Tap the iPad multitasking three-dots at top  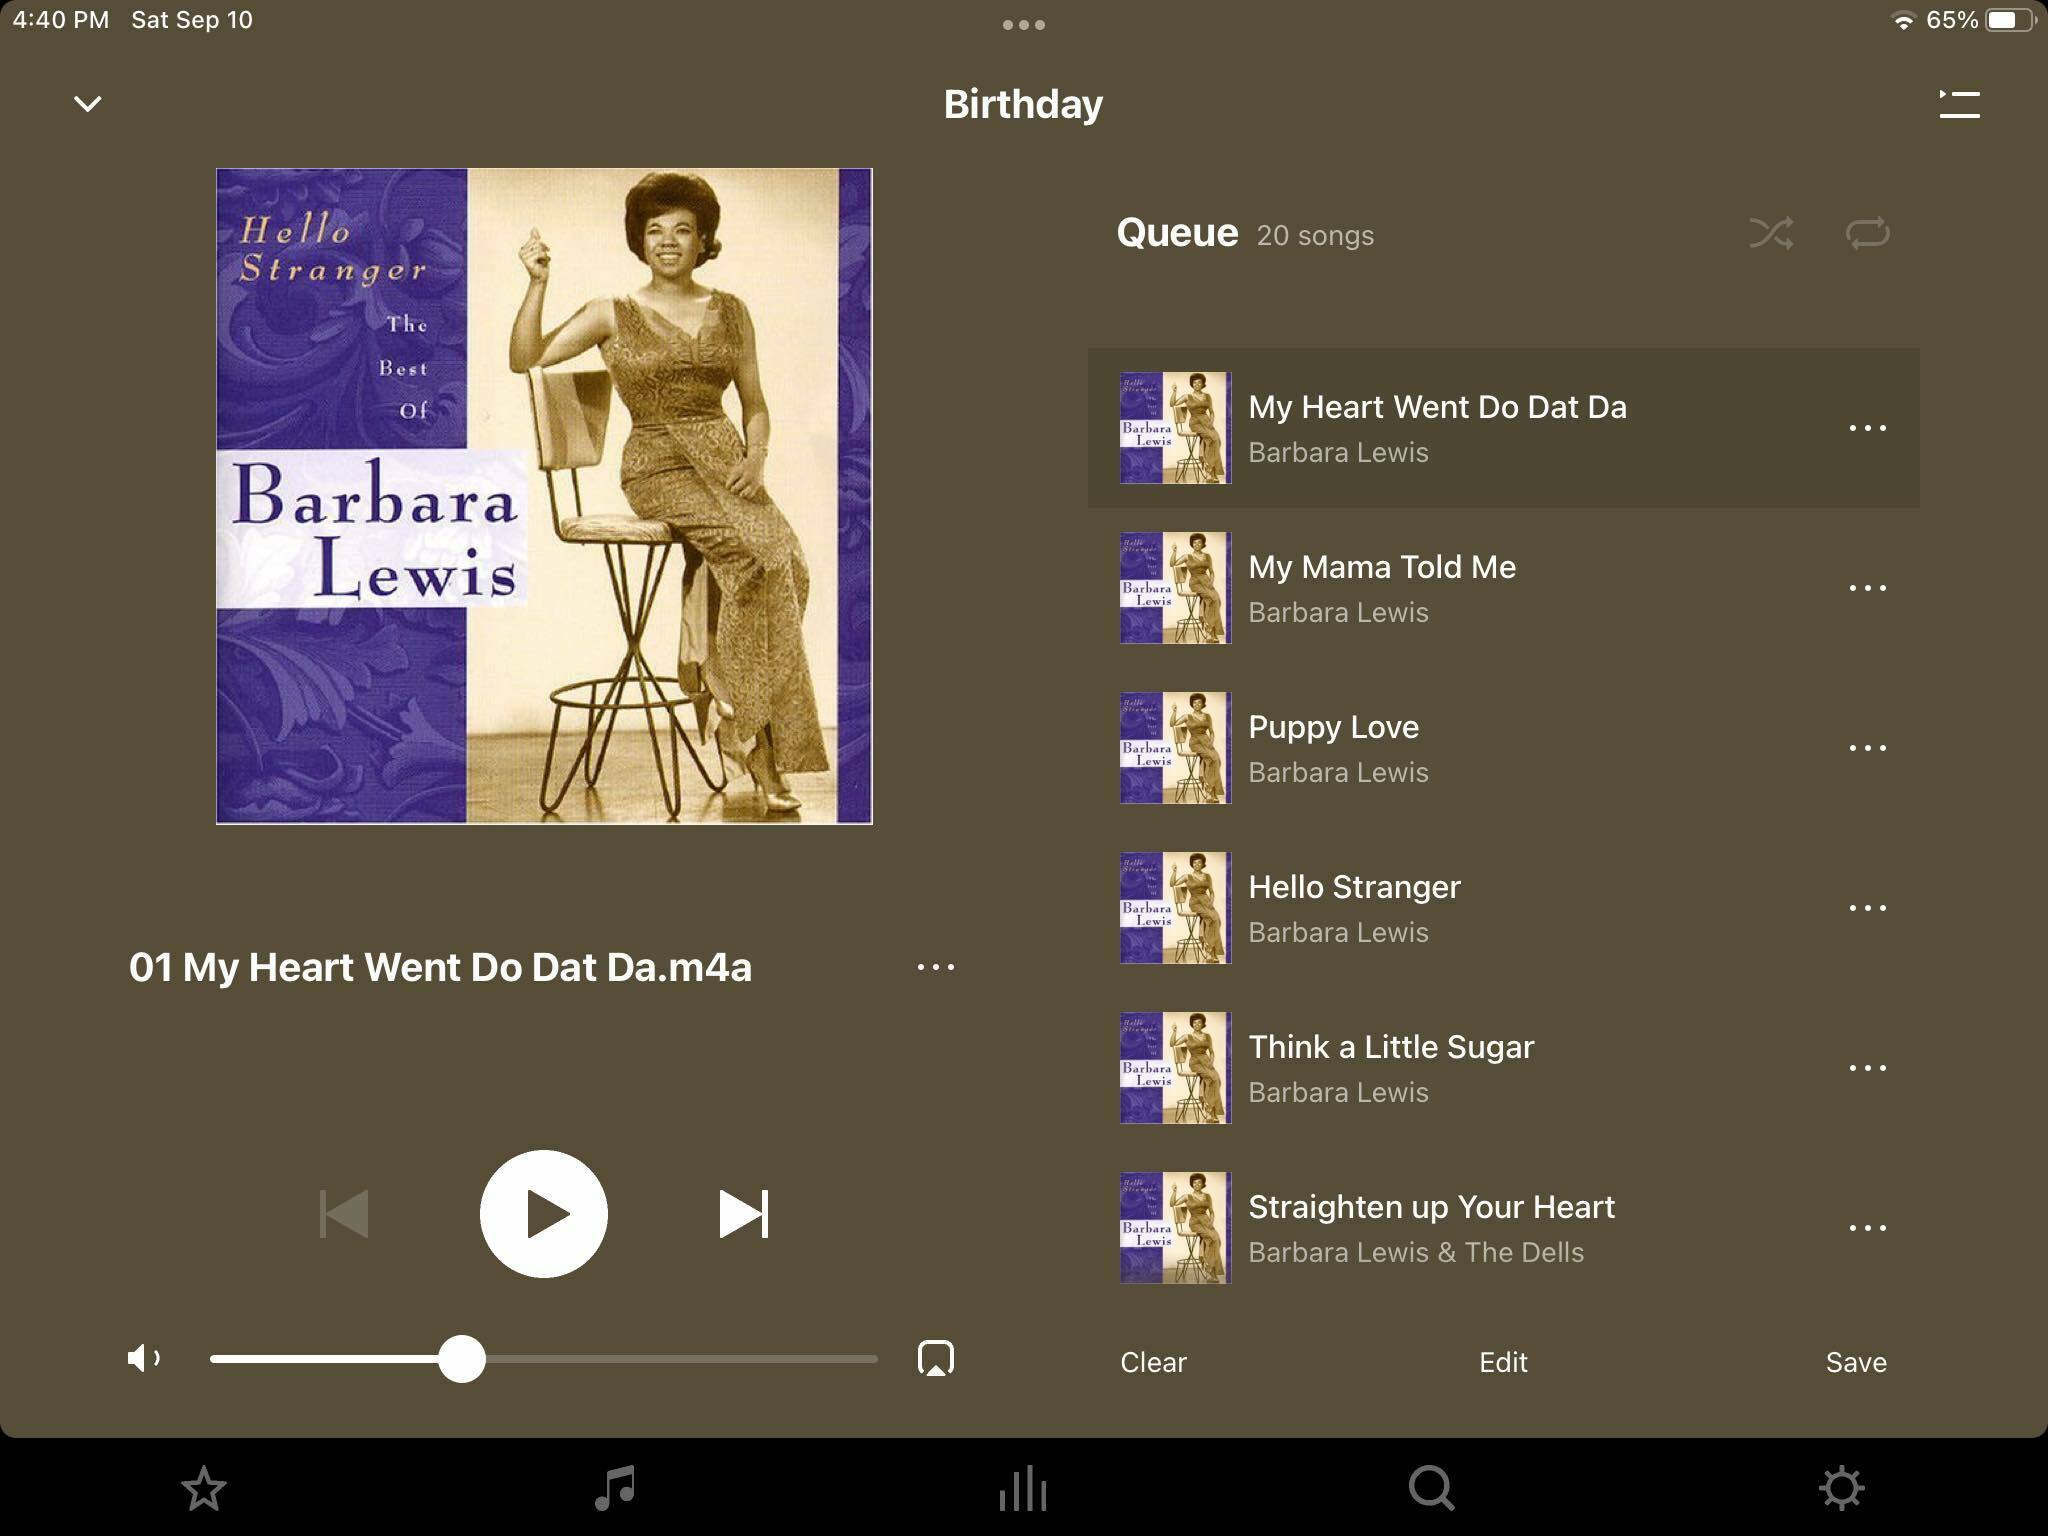click(1023, 25)
